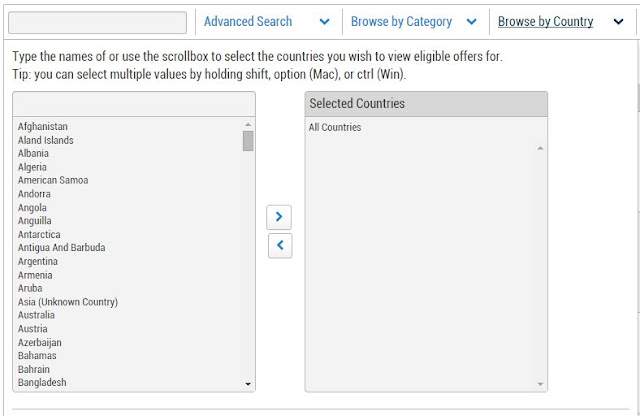Click the Selected Countries scroll-up arrow
The image size is (640, 416).
pyautogui.click(x=540, y=148)
